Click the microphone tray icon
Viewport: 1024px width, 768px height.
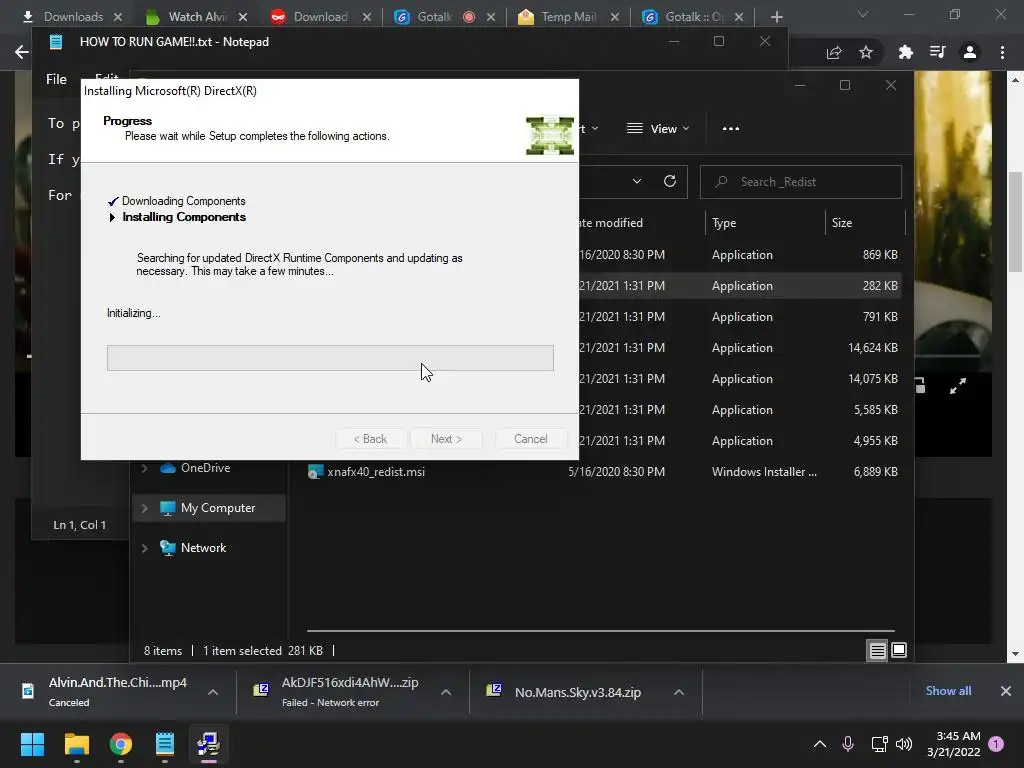coord(848,744)
